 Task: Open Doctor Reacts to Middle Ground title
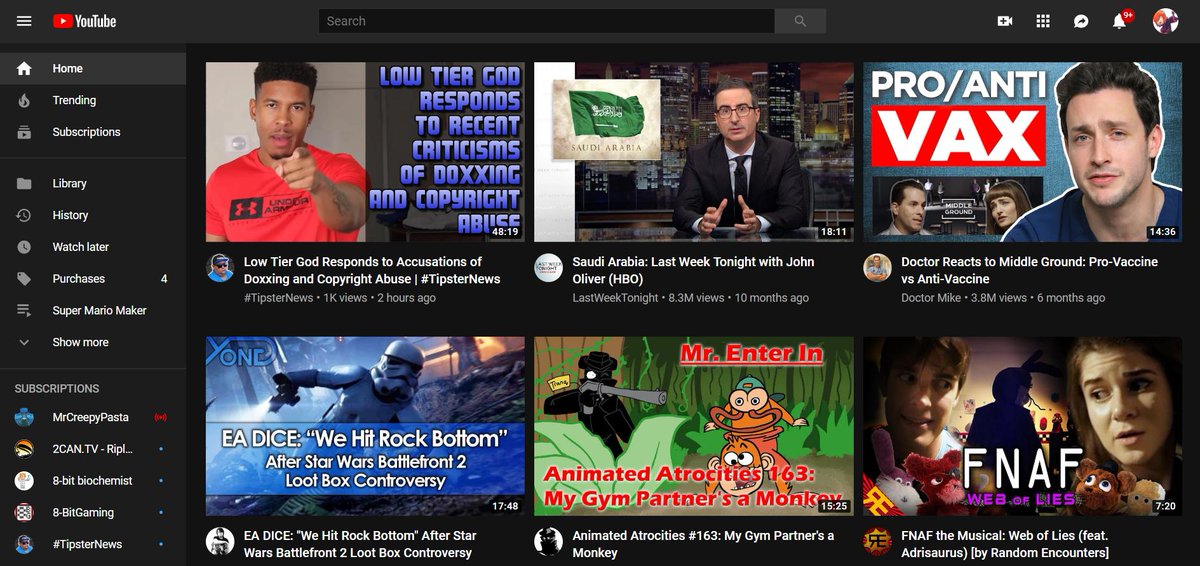point(1029,270)
